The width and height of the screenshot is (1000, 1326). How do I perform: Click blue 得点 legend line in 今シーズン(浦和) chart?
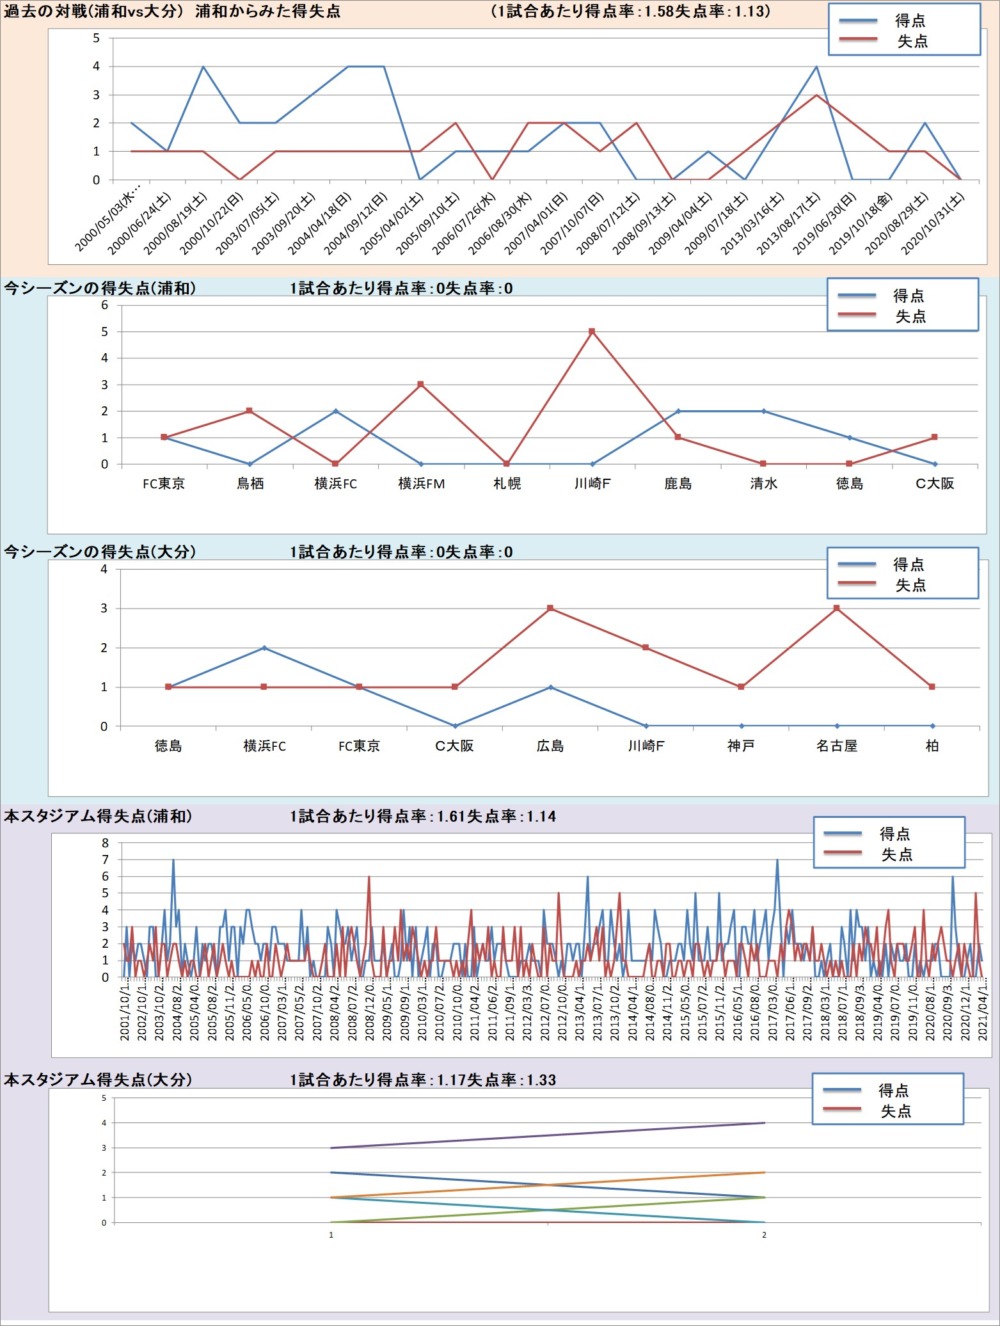[x=857, y=296]
